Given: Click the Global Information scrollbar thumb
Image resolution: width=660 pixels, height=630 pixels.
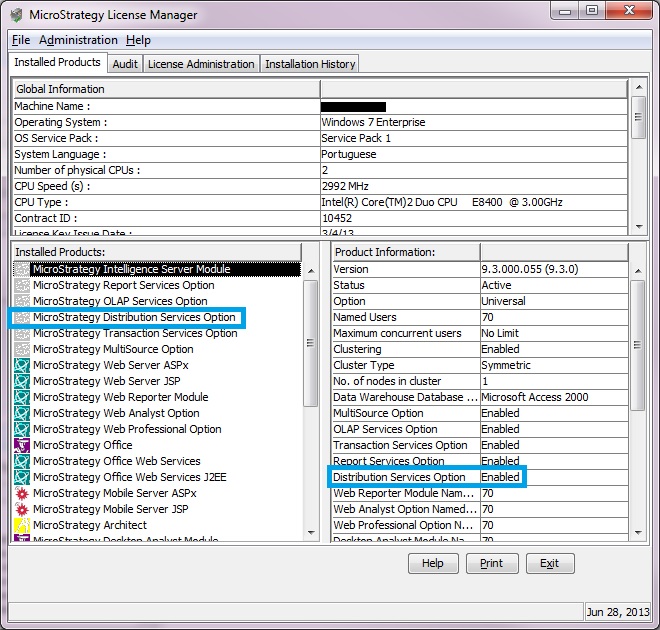Looking at the screenshot, I should point(639,117).
